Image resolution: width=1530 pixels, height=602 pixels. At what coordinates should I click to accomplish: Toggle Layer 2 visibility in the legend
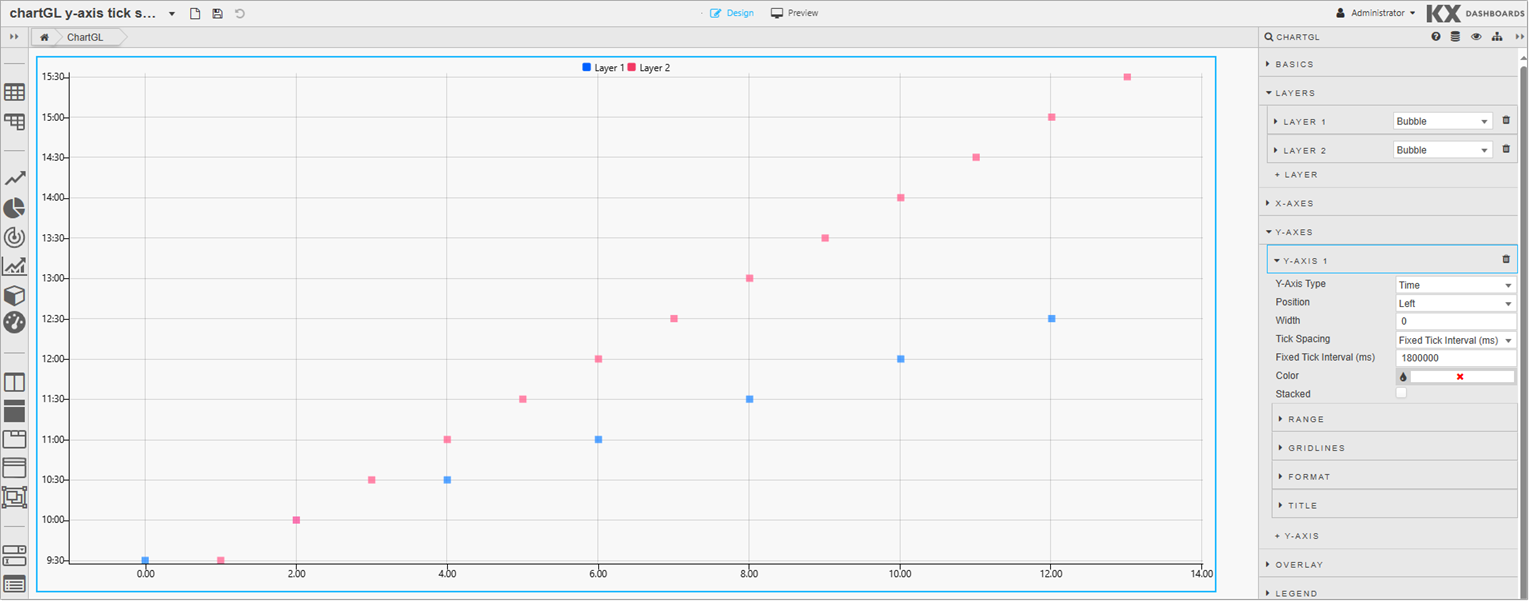pyautogui.click(x=649, y=68)
